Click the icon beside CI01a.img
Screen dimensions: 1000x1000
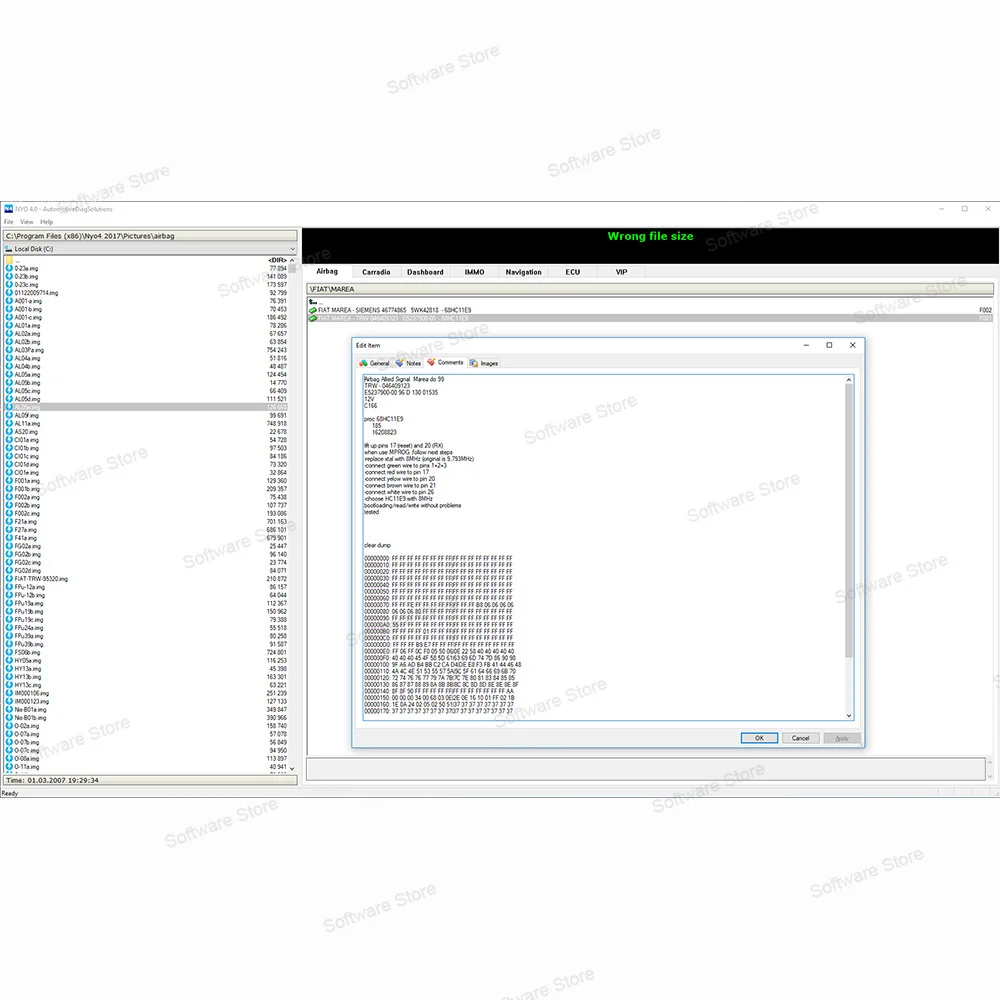[x=9, y=440]
